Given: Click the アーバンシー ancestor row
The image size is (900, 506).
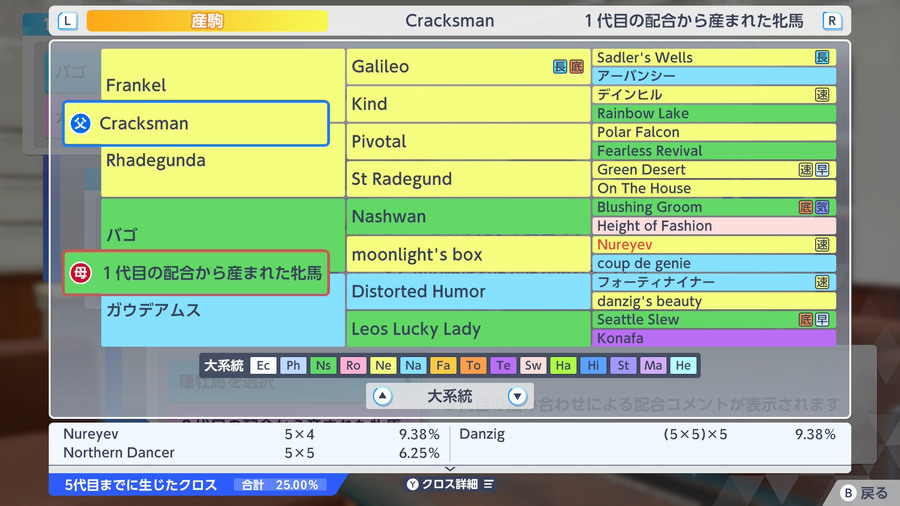Looking at the screenshot, I should tap(714, 76).
